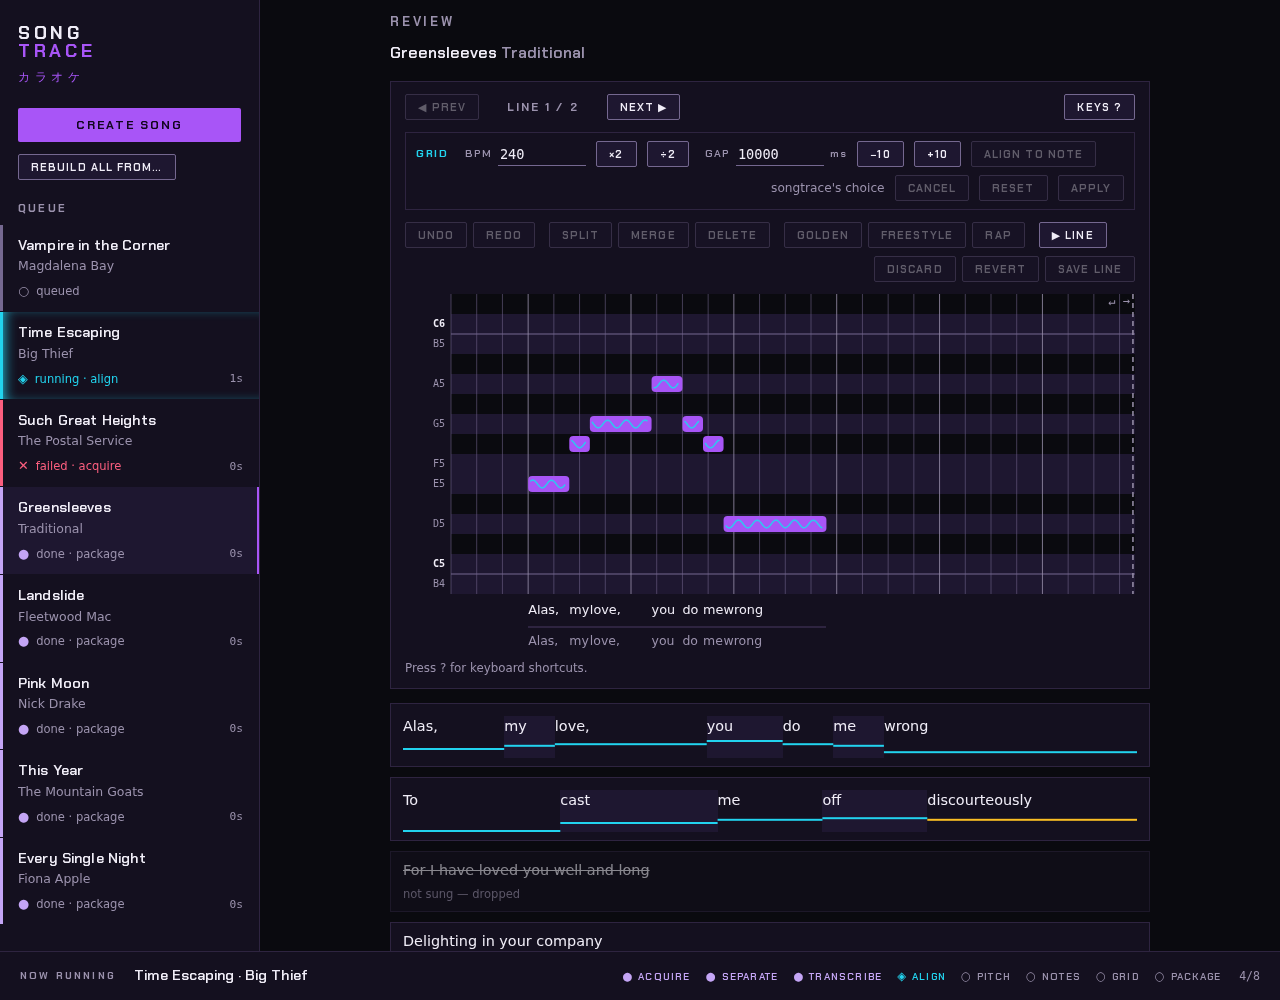This screenshot has height=1000, width=1280.
Task: Toggle RAP note type
Action: pyautogui.click(x=998, y=235)
